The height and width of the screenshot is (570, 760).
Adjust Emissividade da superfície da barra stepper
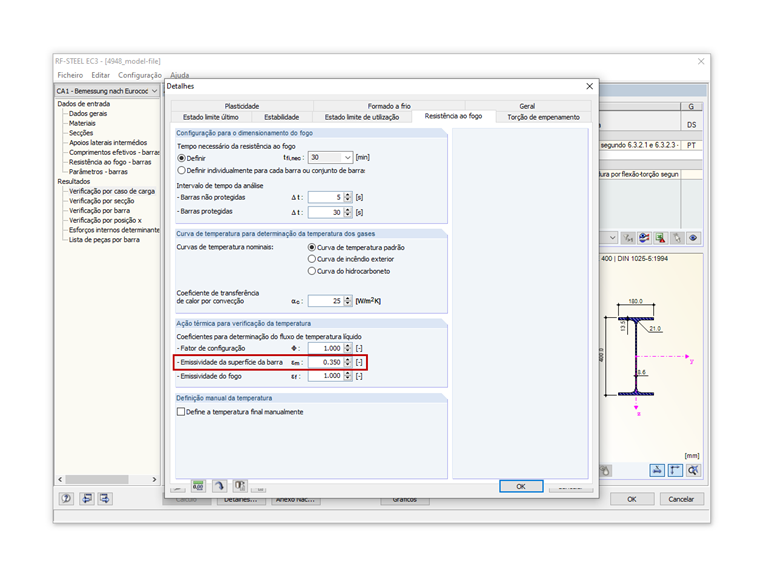point(348,362)
